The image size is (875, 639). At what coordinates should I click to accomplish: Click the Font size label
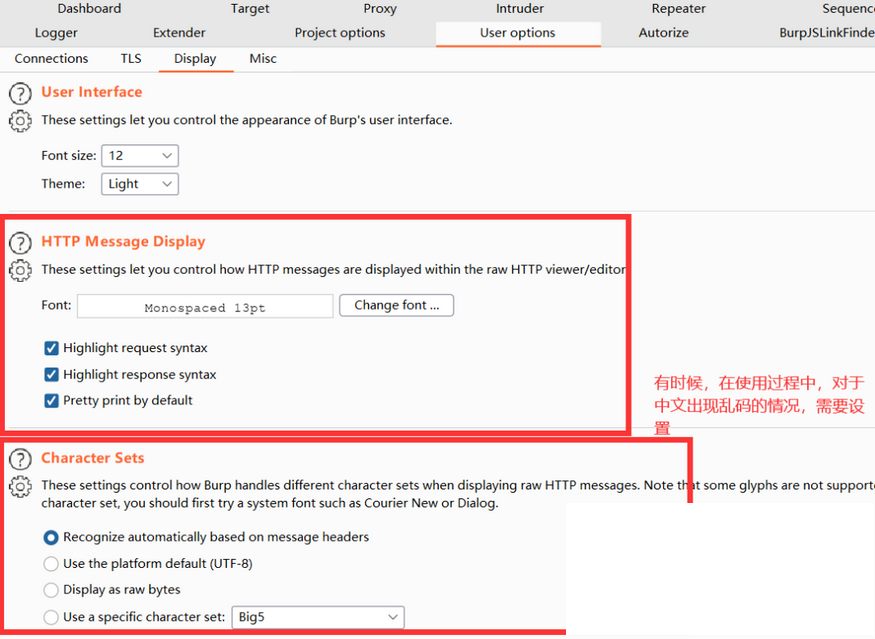point(69,156)
